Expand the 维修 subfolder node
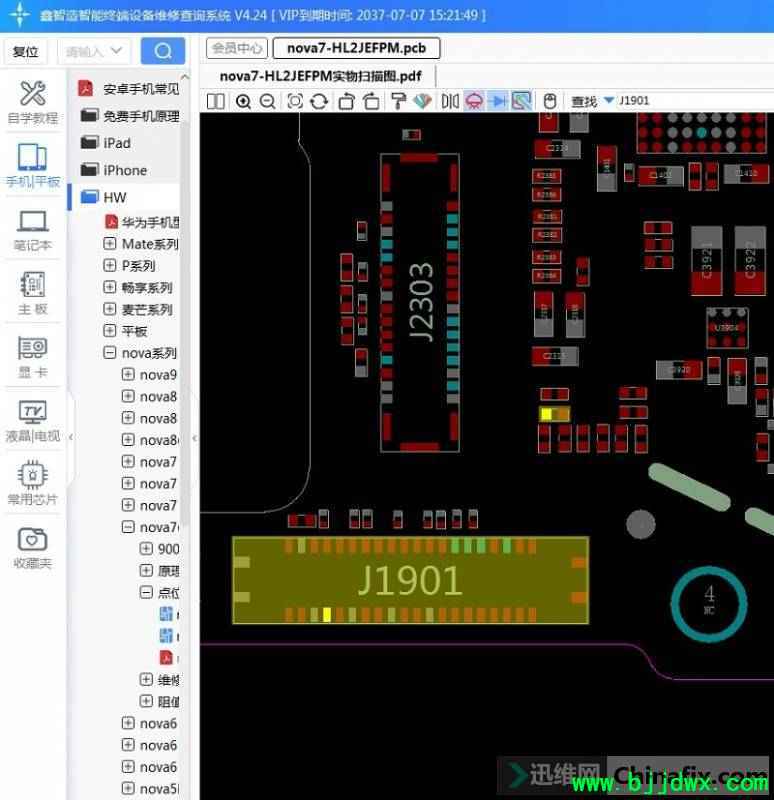The width and height of the screenshot is (774, 800). pyautogui.click(x=146, y=680)
